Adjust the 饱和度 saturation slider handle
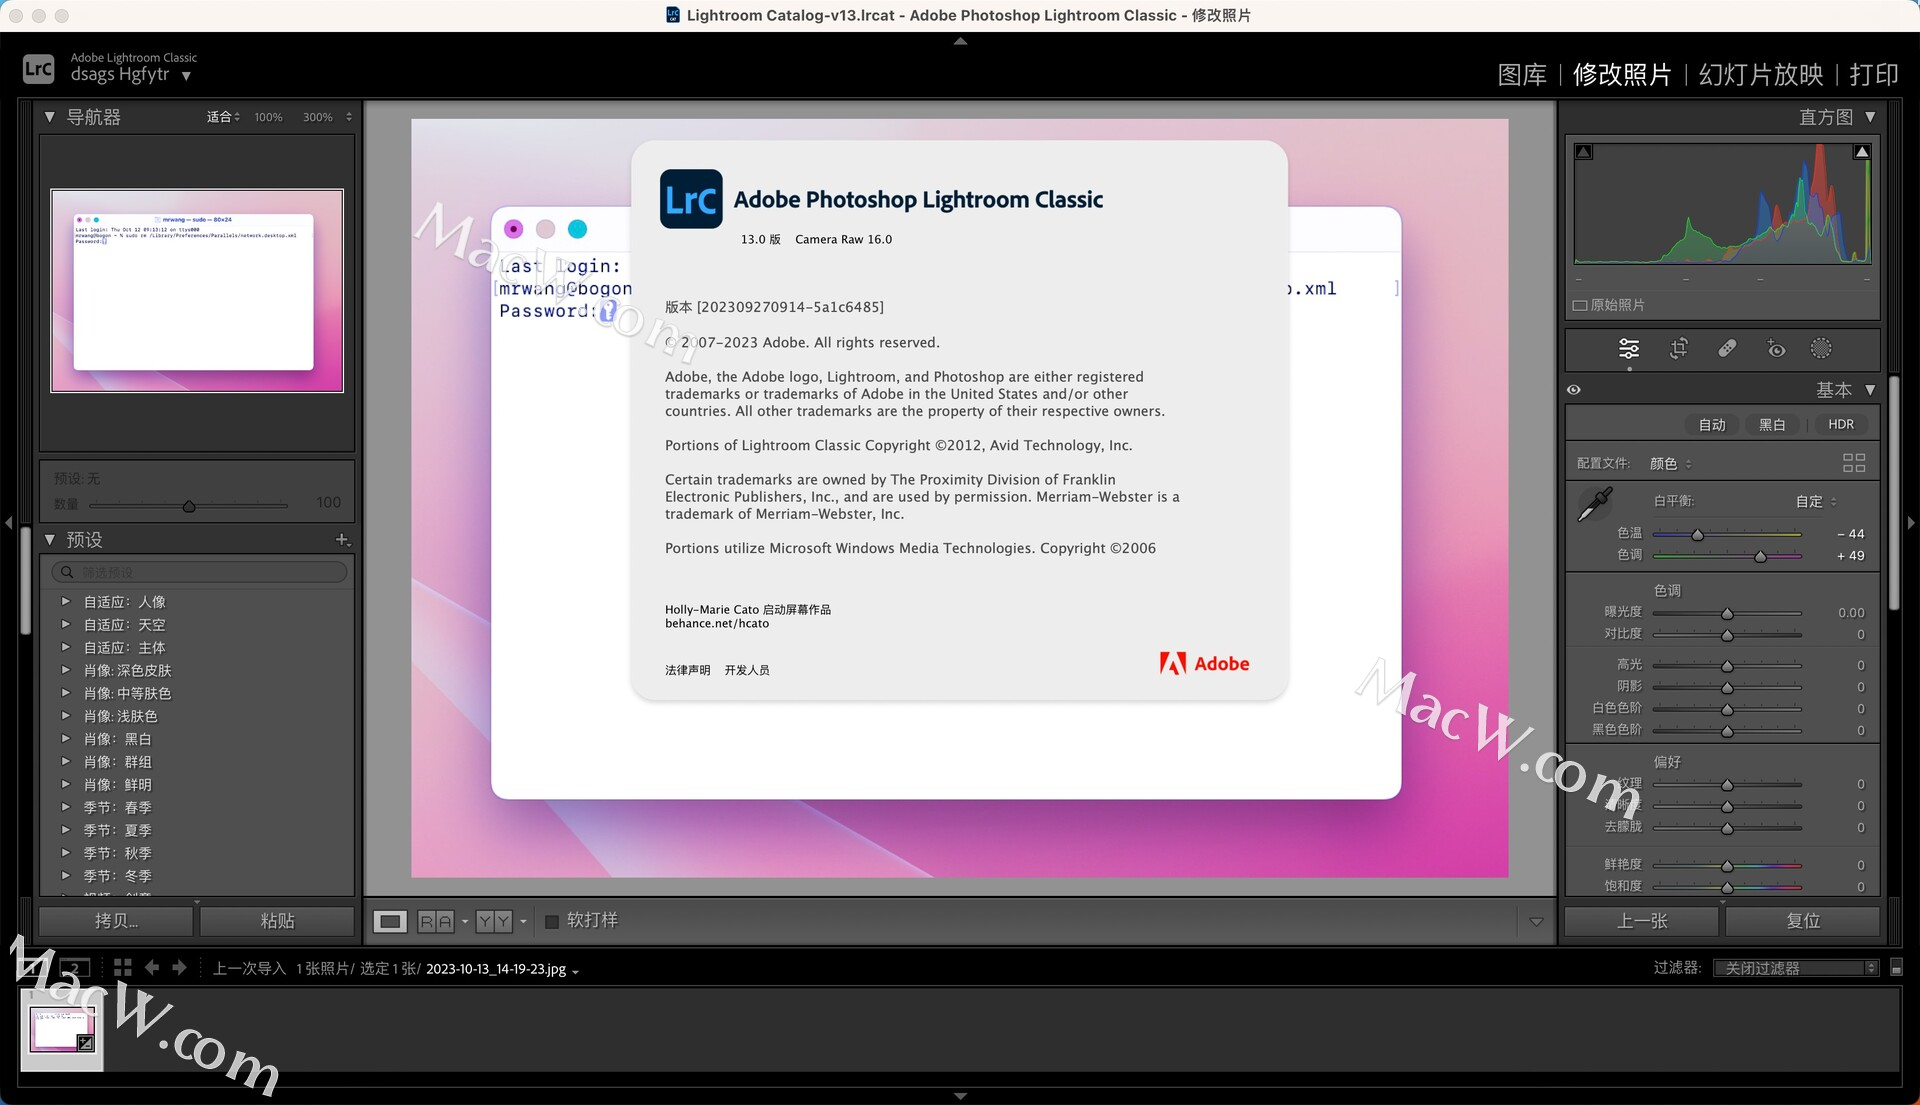 point(1727,887)
